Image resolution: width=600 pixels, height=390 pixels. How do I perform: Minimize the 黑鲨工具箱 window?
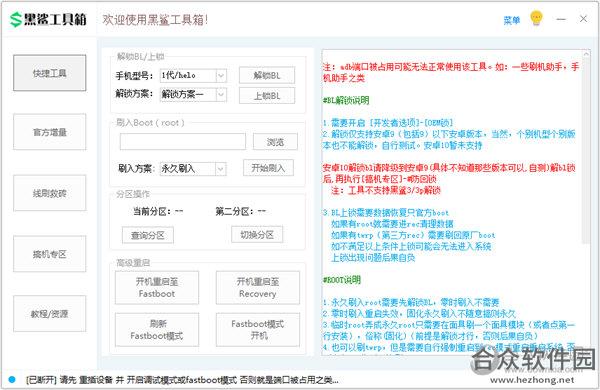point(561,19)
